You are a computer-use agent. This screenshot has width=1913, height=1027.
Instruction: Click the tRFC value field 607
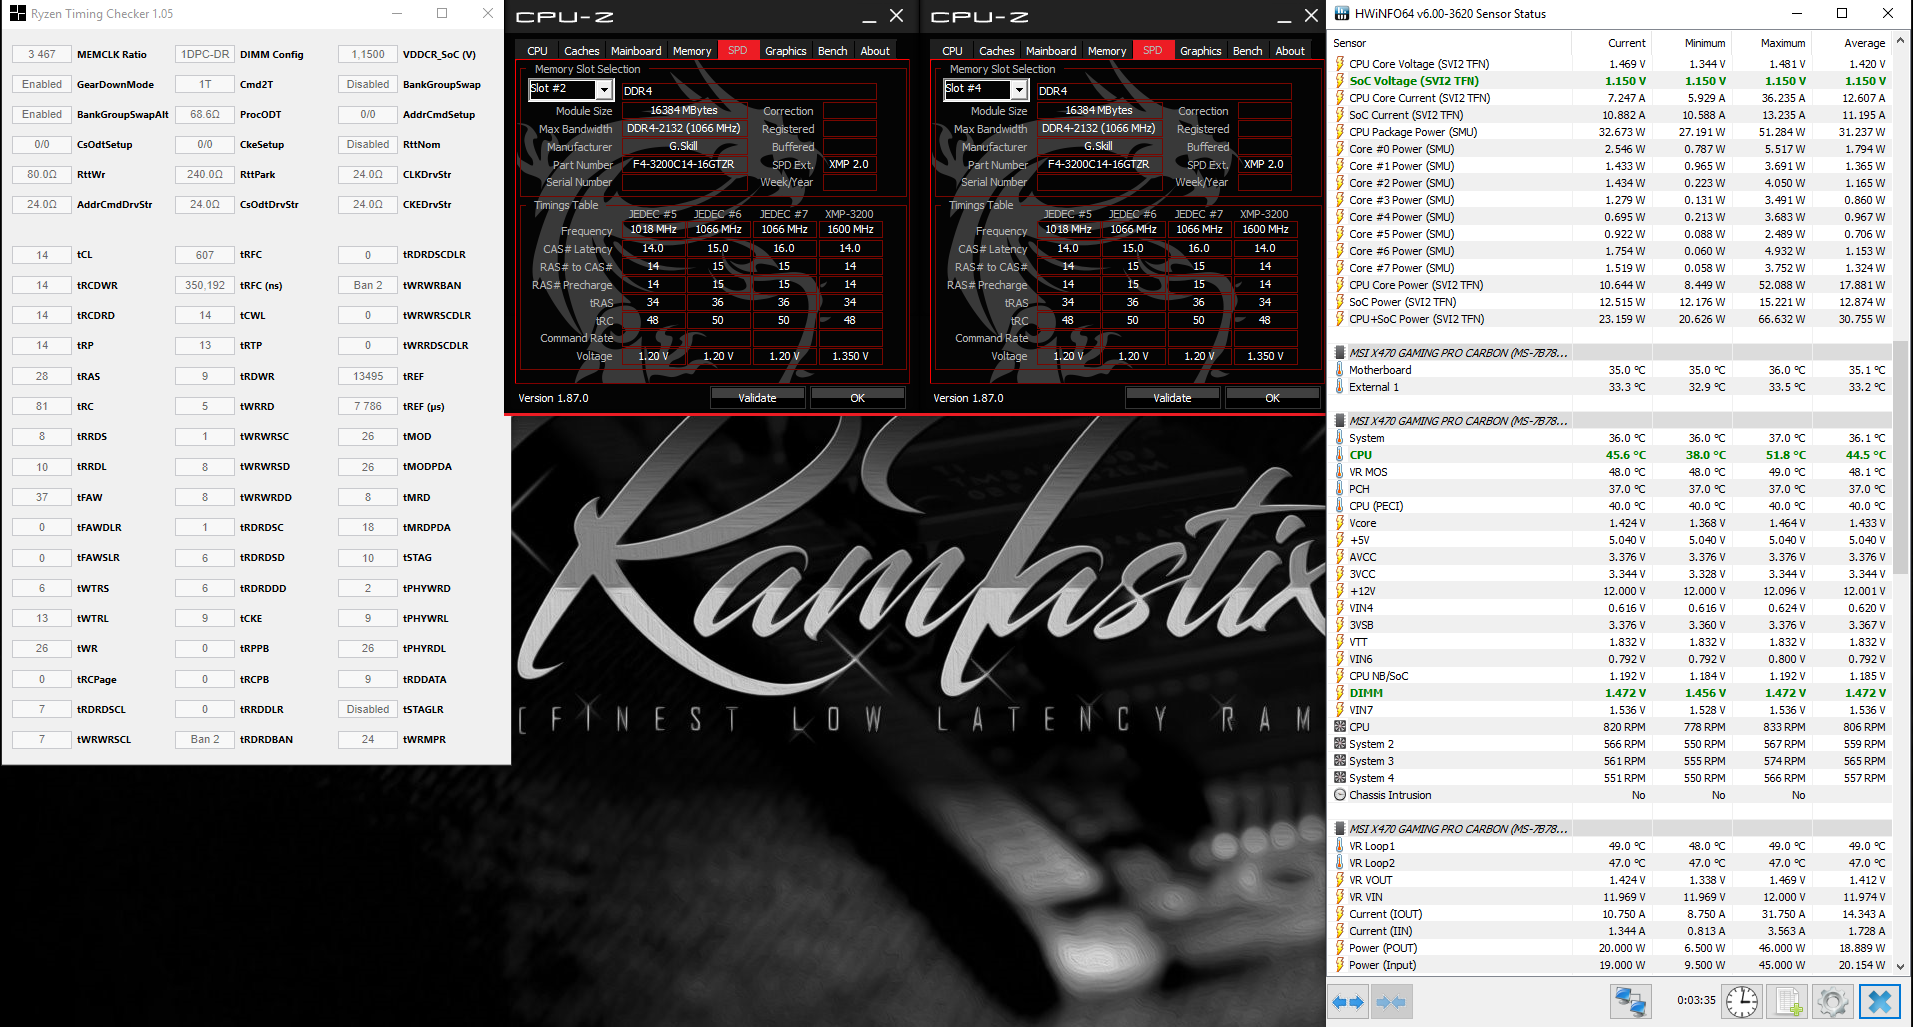[x=205, y=255]
